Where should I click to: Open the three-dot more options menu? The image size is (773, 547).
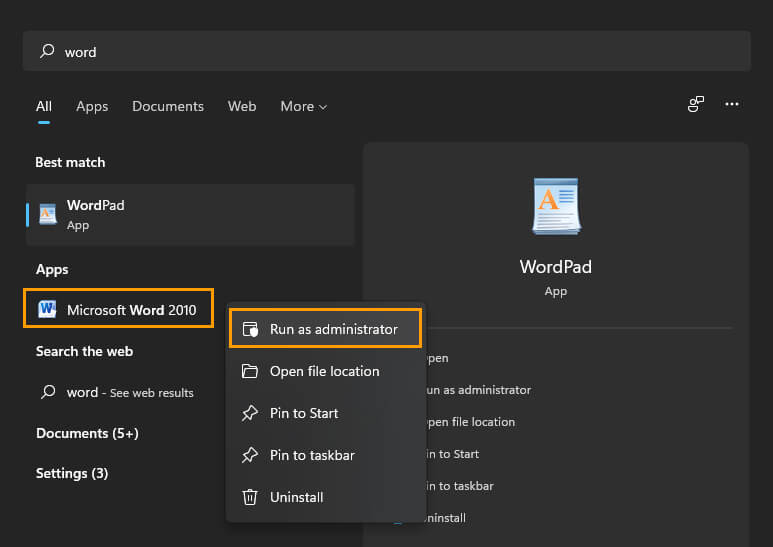(732, 104)
